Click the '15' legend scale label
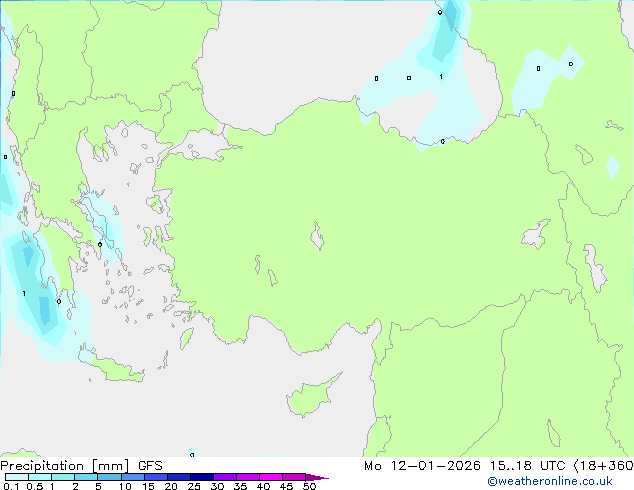This screenshot has width=634, height=490. point(148,486)
